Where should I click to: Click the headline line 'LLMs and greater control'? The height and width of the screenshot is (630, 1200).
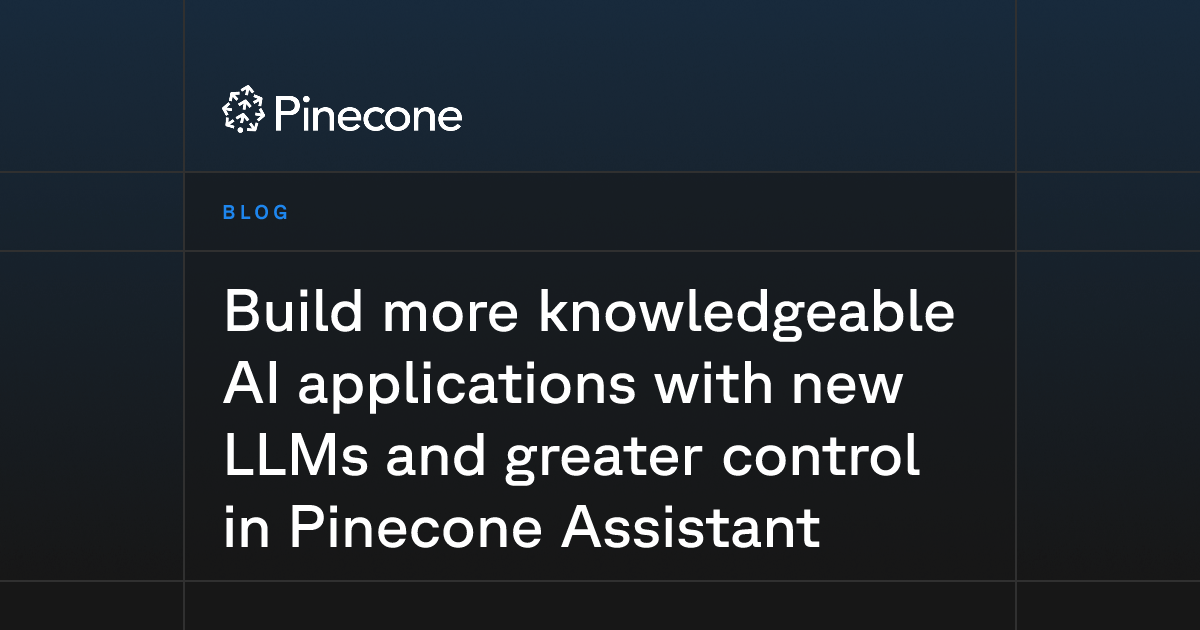point(571,457)
